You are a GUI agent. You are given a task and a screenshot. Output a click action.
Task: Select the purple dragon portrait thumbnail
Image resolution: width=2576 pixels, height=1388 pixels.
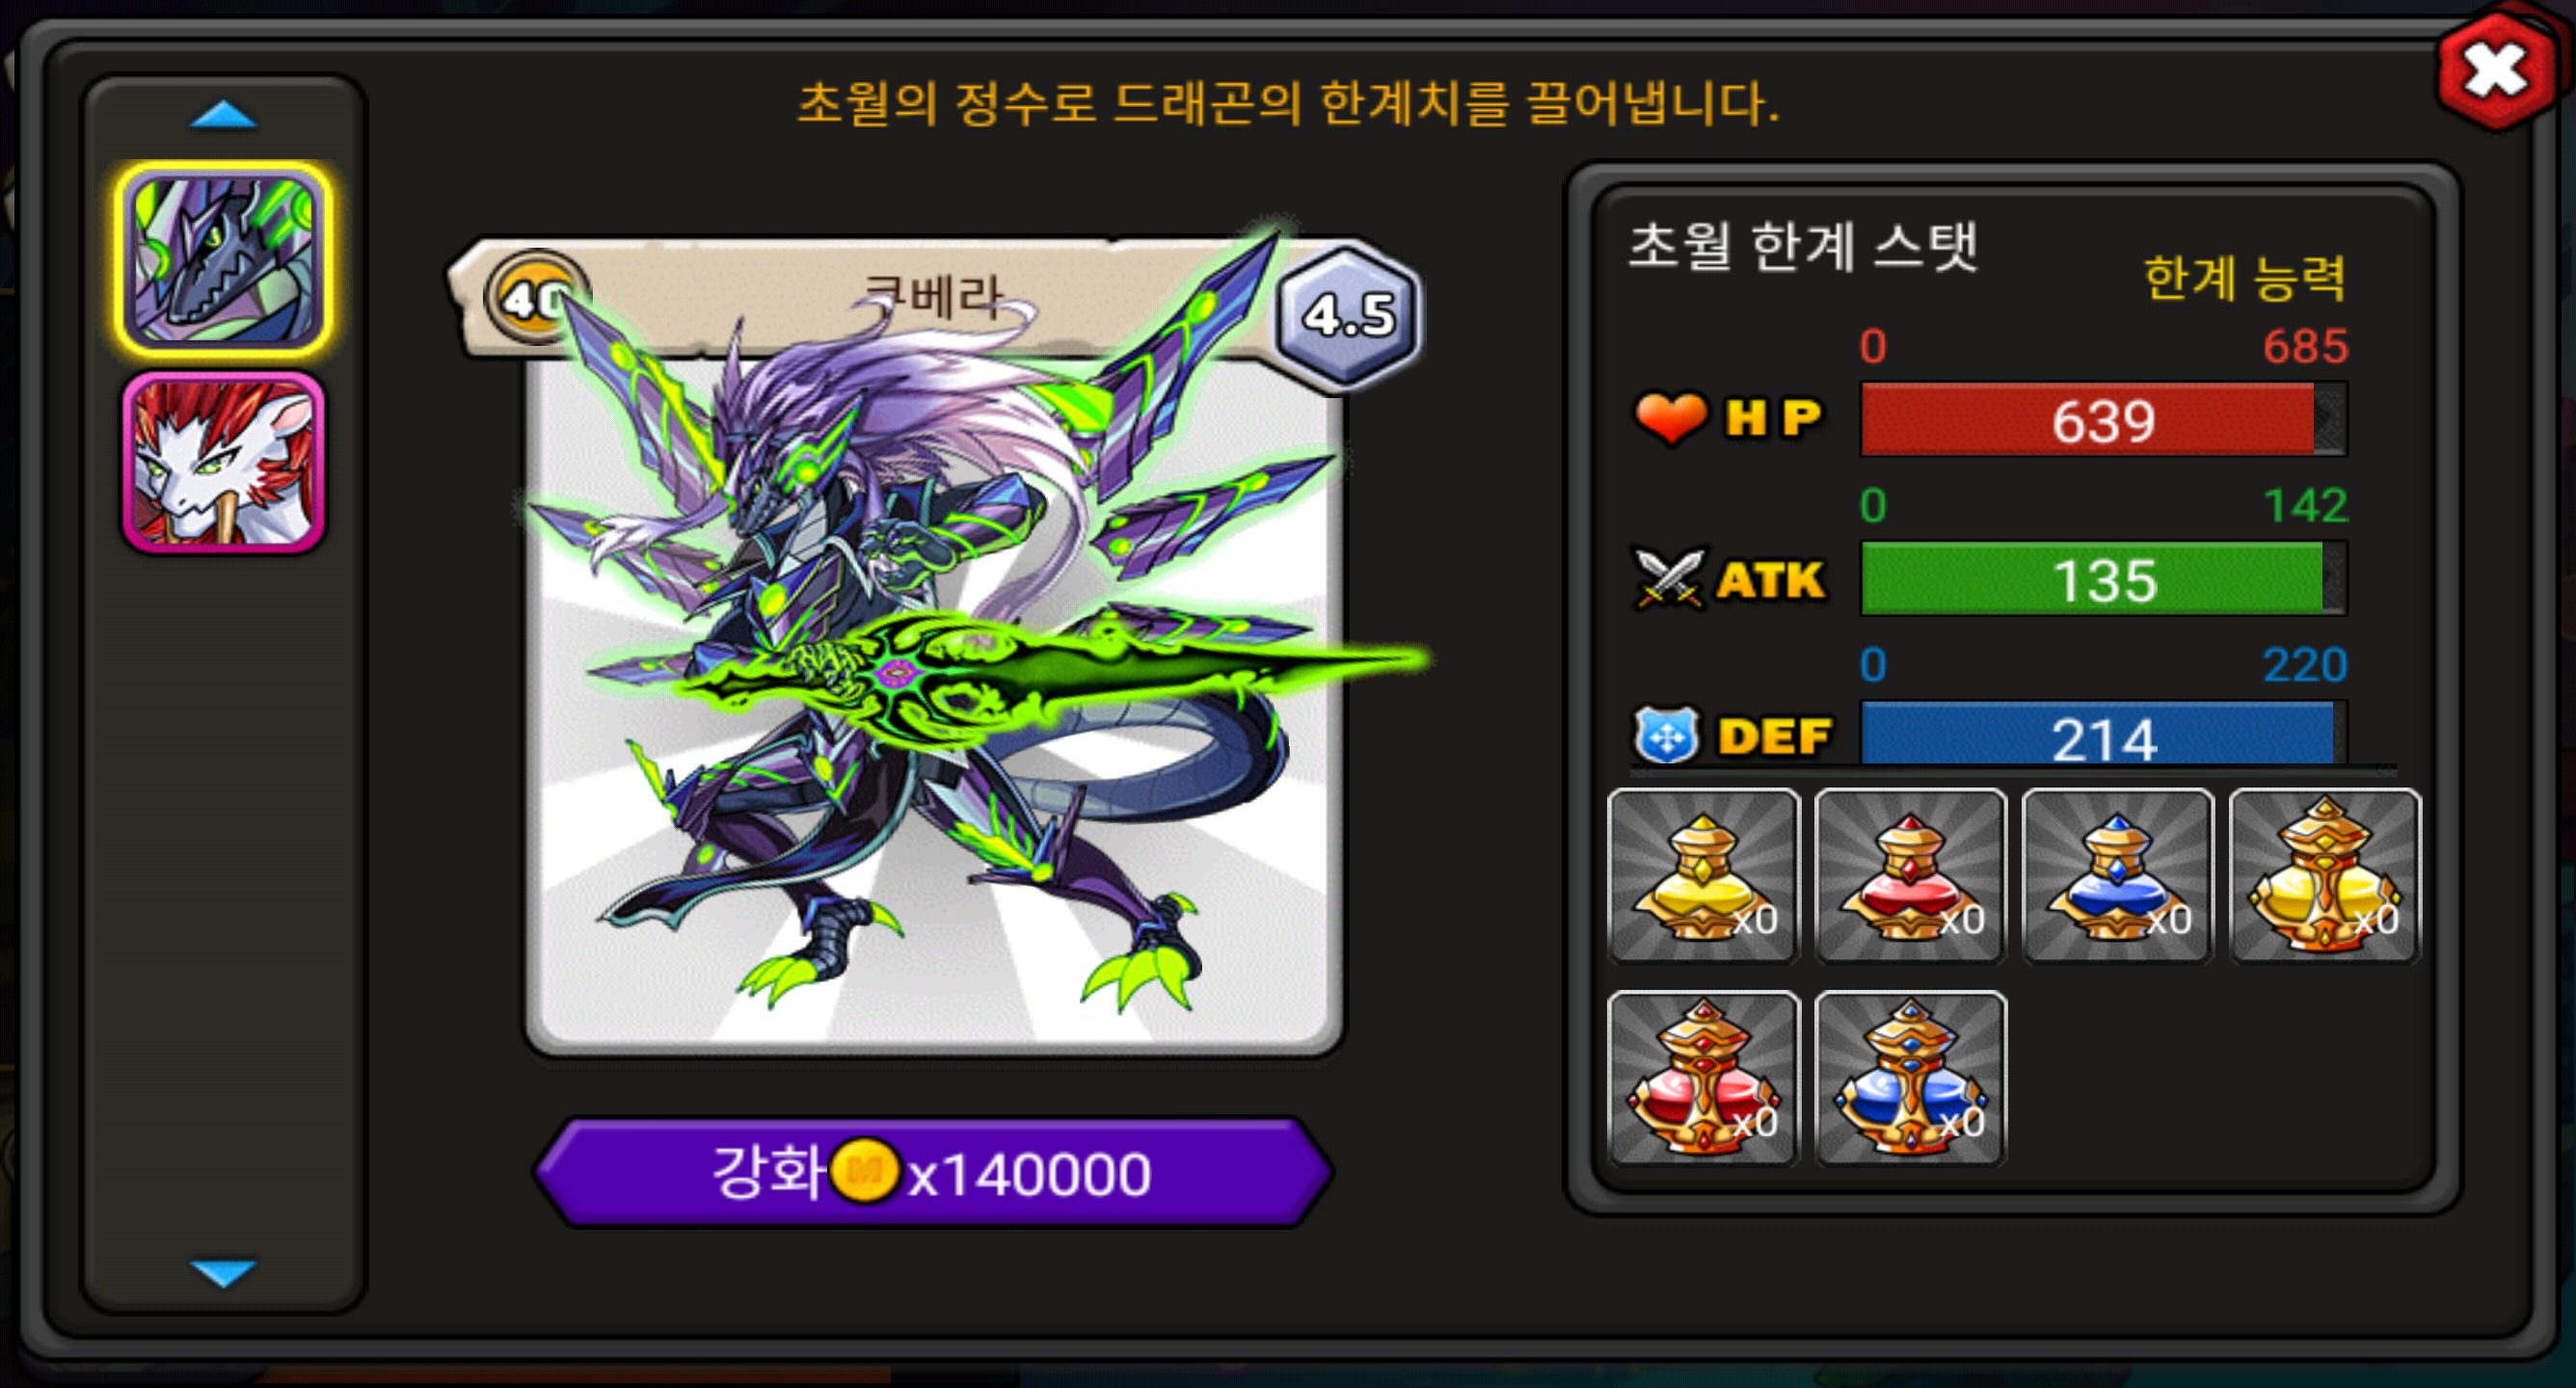223,259
